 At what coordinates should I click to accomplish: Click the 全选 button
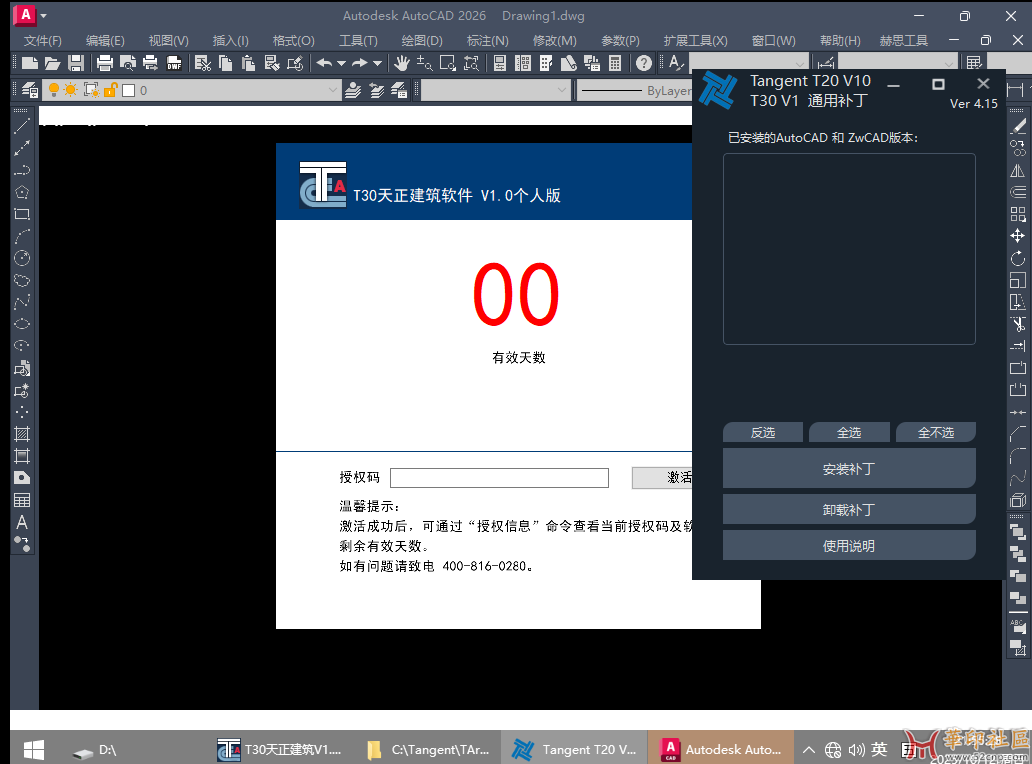[848, 432]
